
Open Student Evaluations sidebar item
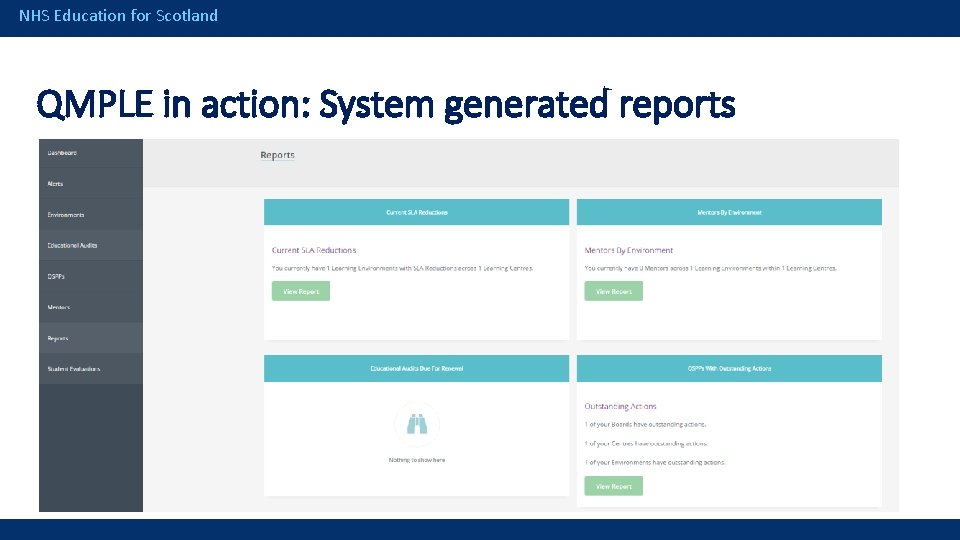91,369
